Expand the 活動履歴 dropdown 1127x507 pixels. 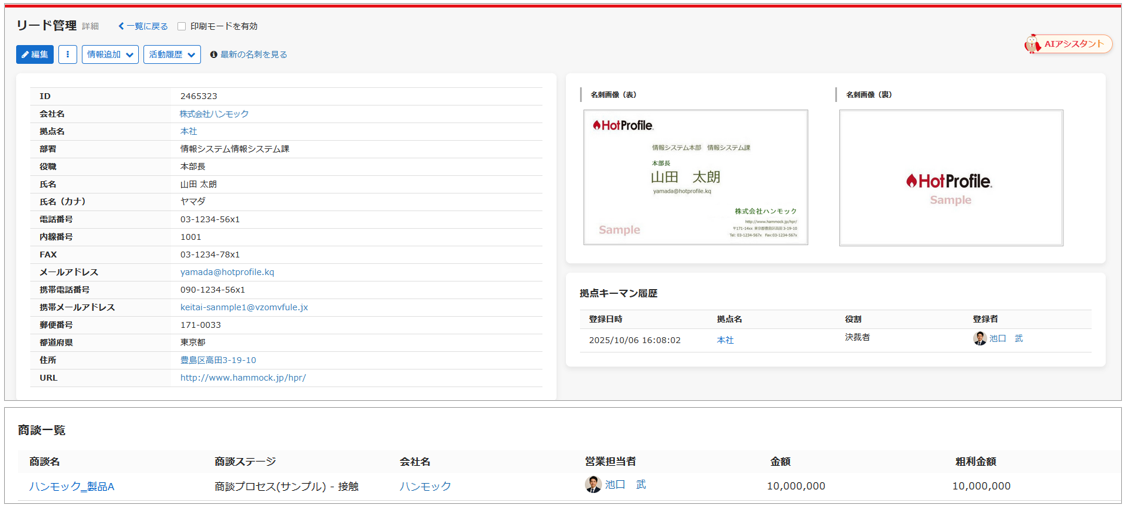[172, 55]
